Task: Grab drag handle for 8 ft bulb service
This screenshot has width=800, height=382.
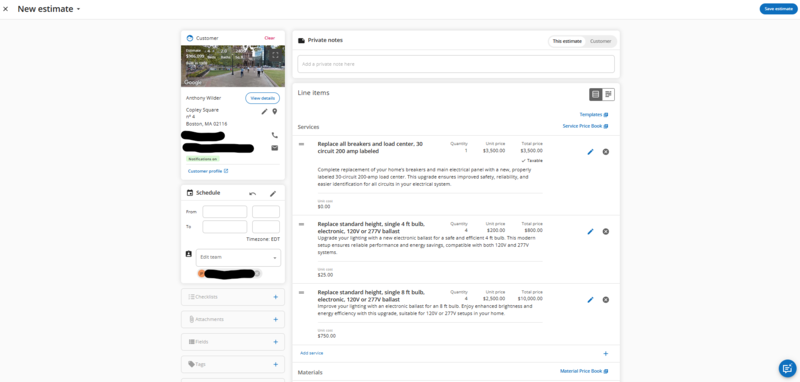Action: 302,292
